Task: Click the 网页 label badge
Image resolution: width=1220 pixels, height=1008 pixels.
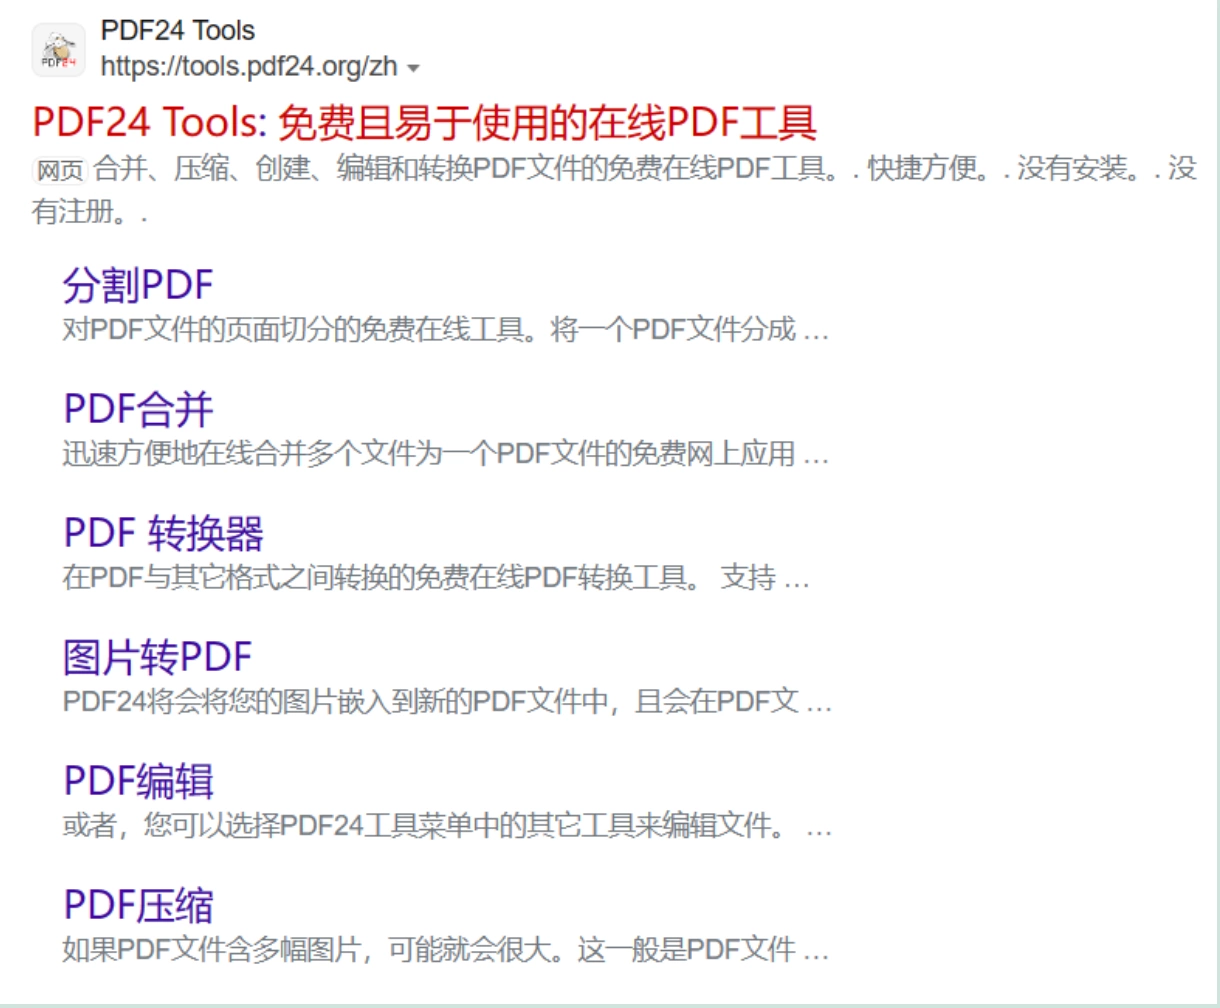Action: point(60,170)
